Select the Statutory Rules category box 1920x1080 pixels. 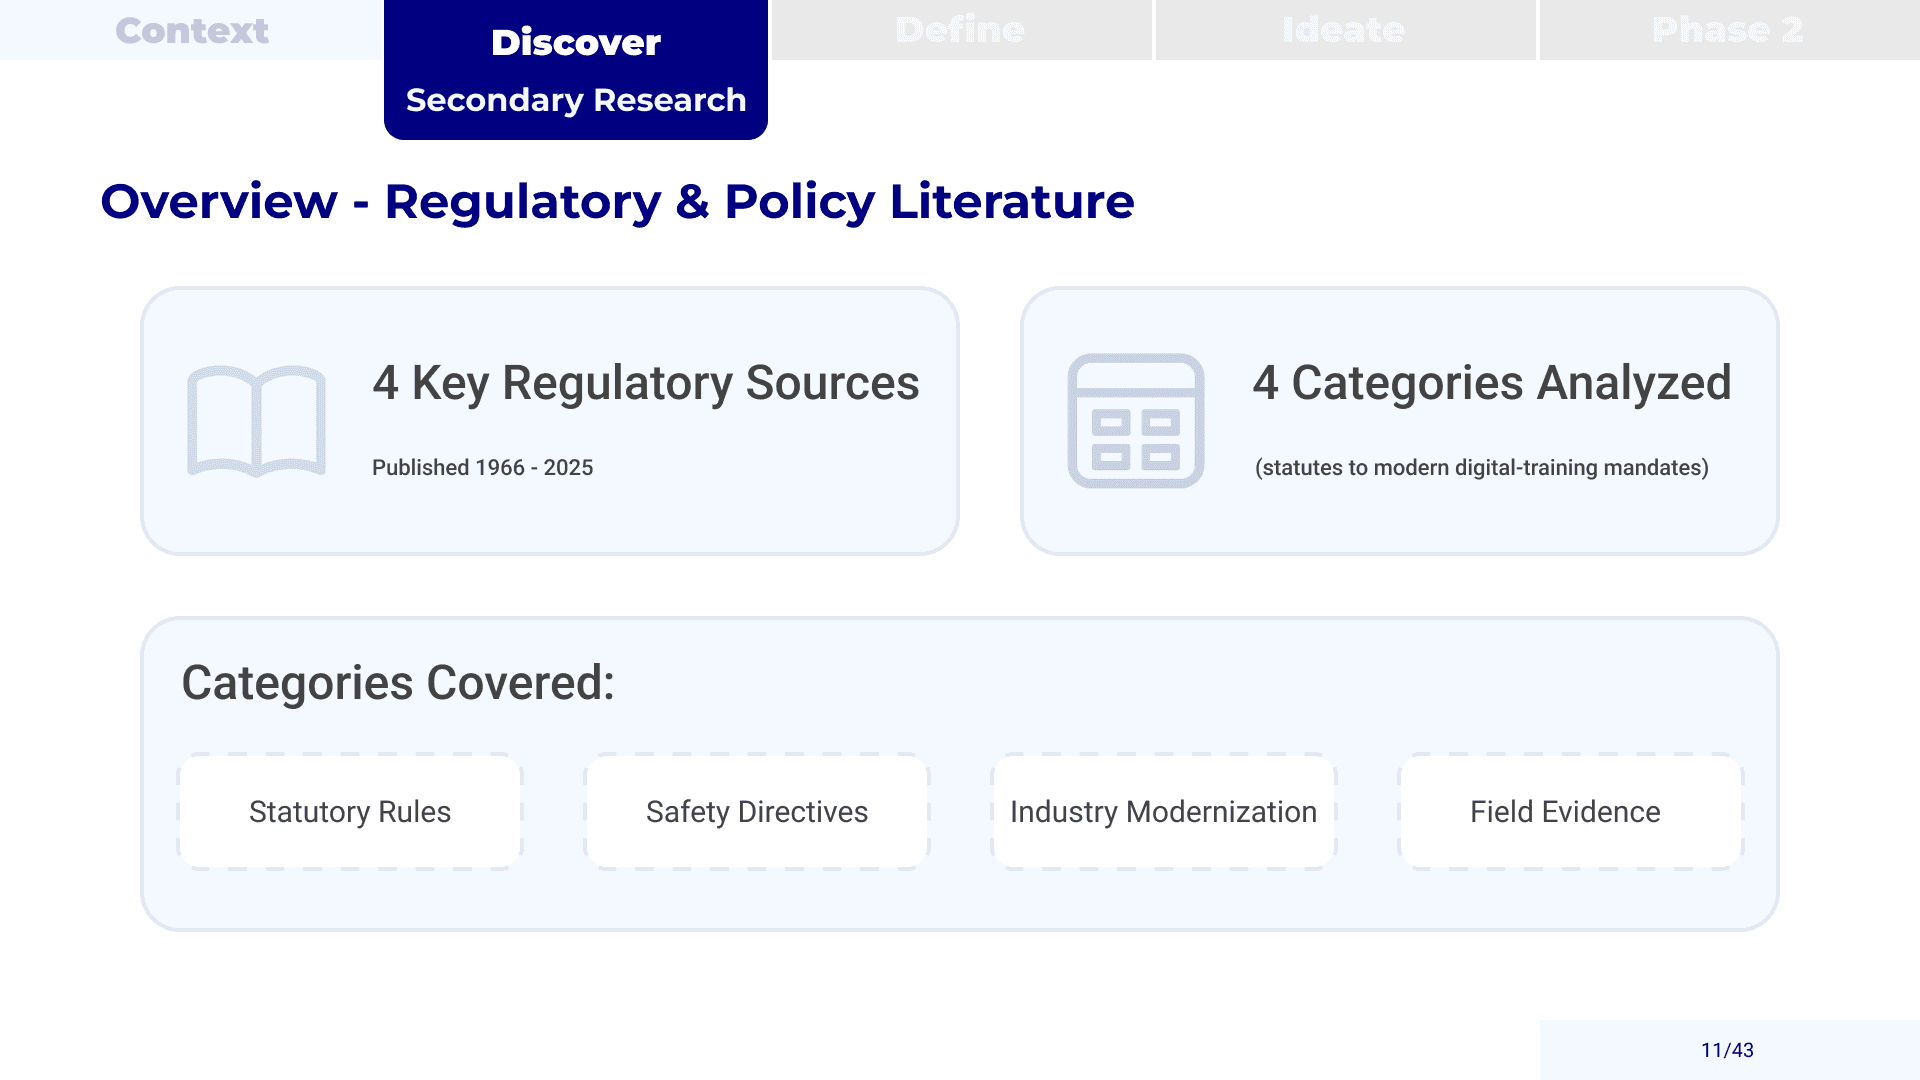pos(350,812)
